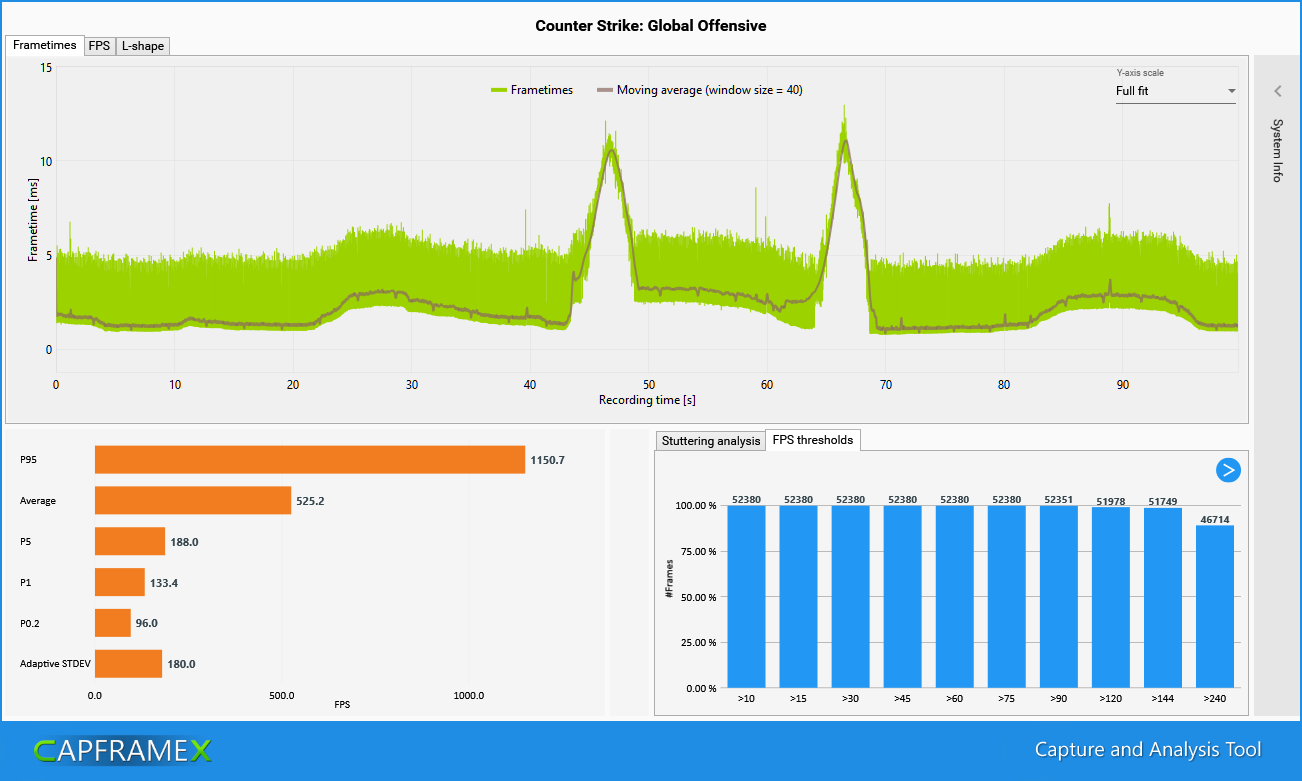Open the L-shape tab
Image resolution: width=1302 pixels, height=781 pixels.
[142, 45]
